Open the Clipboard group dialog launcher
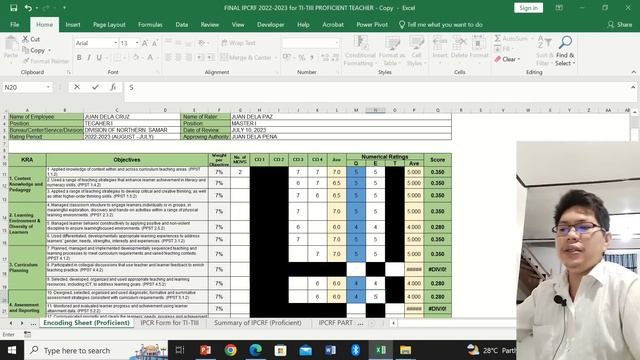The image size is (640, 360). pos(69,72)
